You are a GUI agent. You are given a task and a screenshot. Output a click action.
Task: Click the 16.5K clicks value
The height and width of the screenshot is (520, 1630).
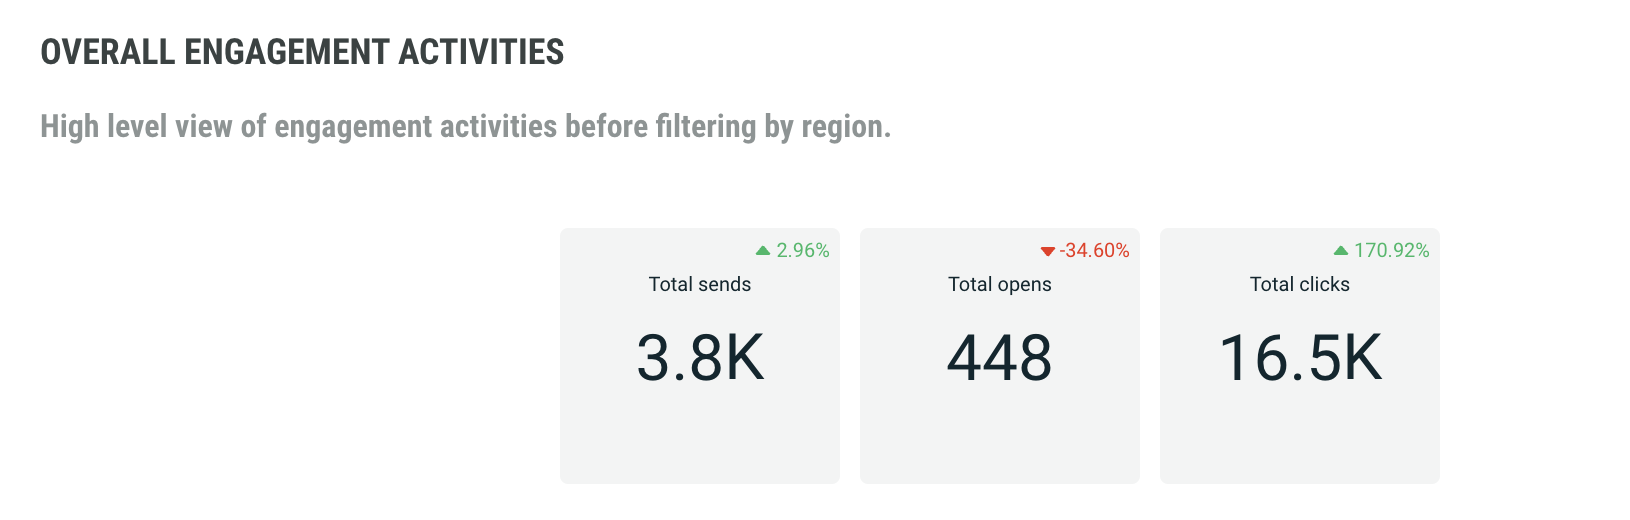(1300, 358)
